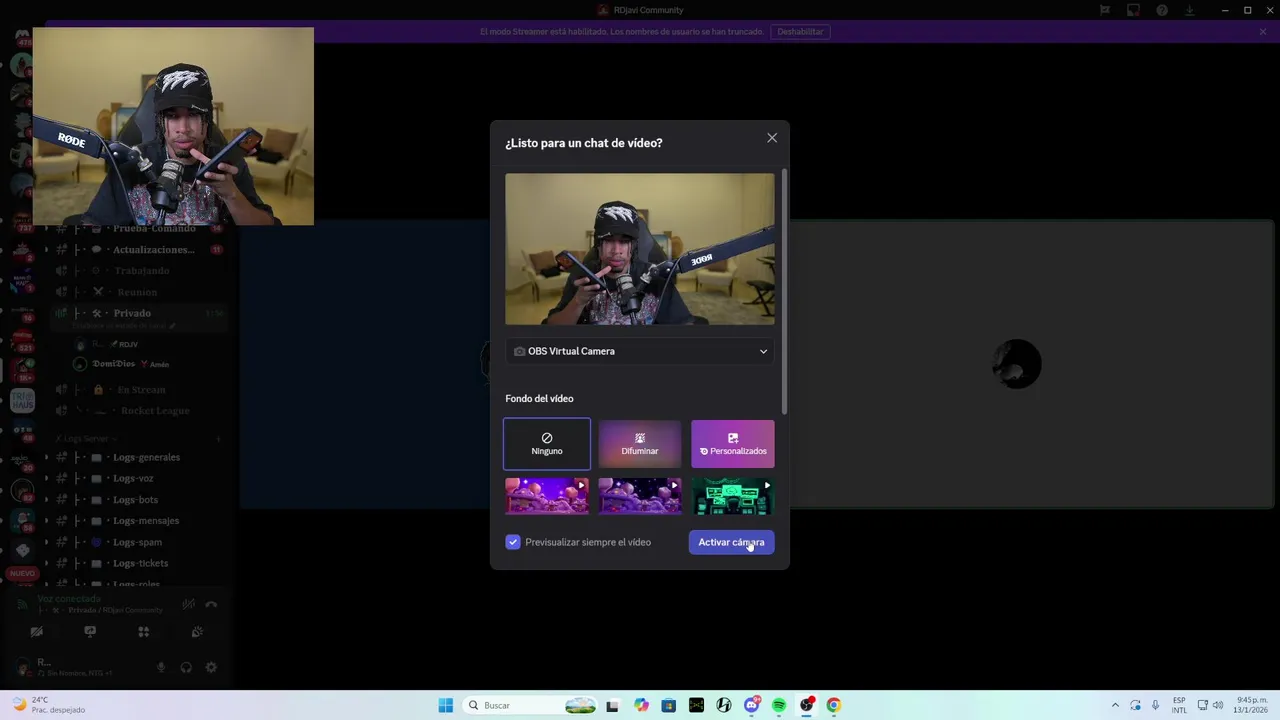Screen dimensions: 1280x720
Task: Toggle Previsualizar siempre el vídeo checkbox
Action: click(x=513, y=542)
